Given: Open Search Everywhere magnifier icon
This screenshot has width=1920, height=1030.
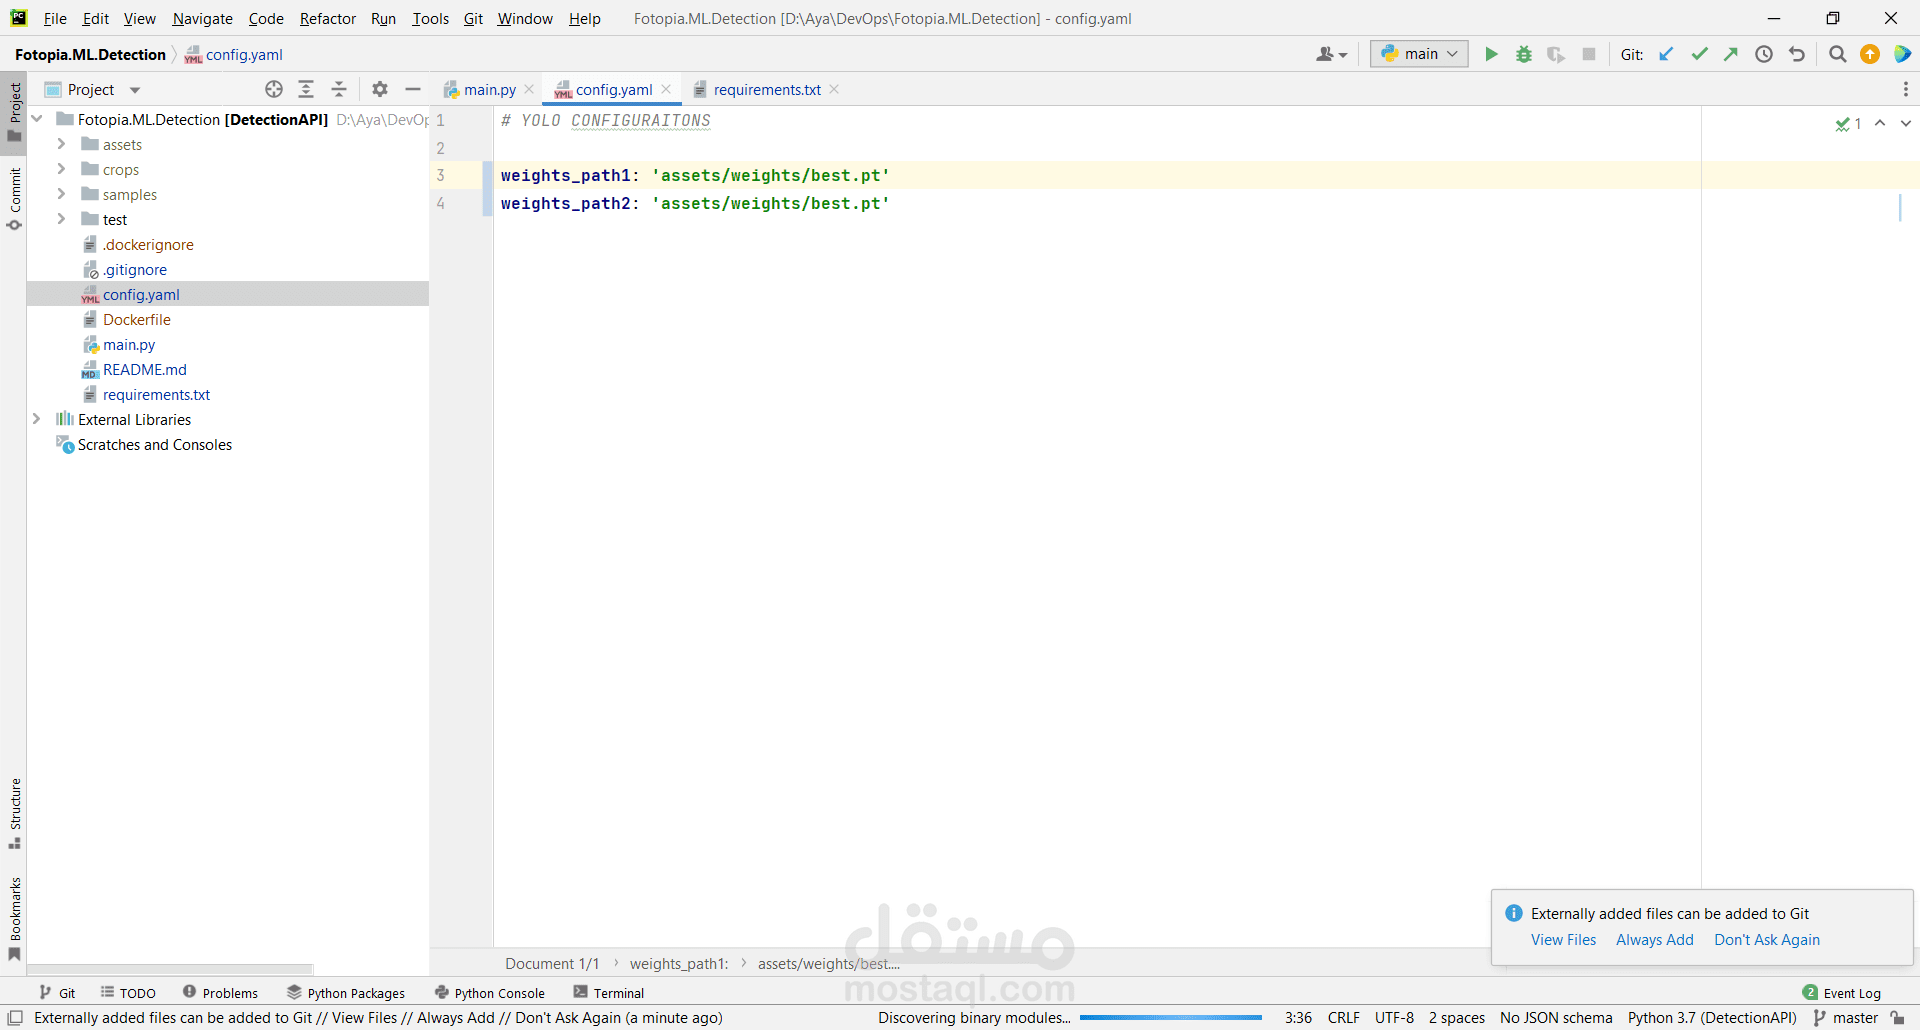Looking at the screenshot, I should pos(1837,54).
